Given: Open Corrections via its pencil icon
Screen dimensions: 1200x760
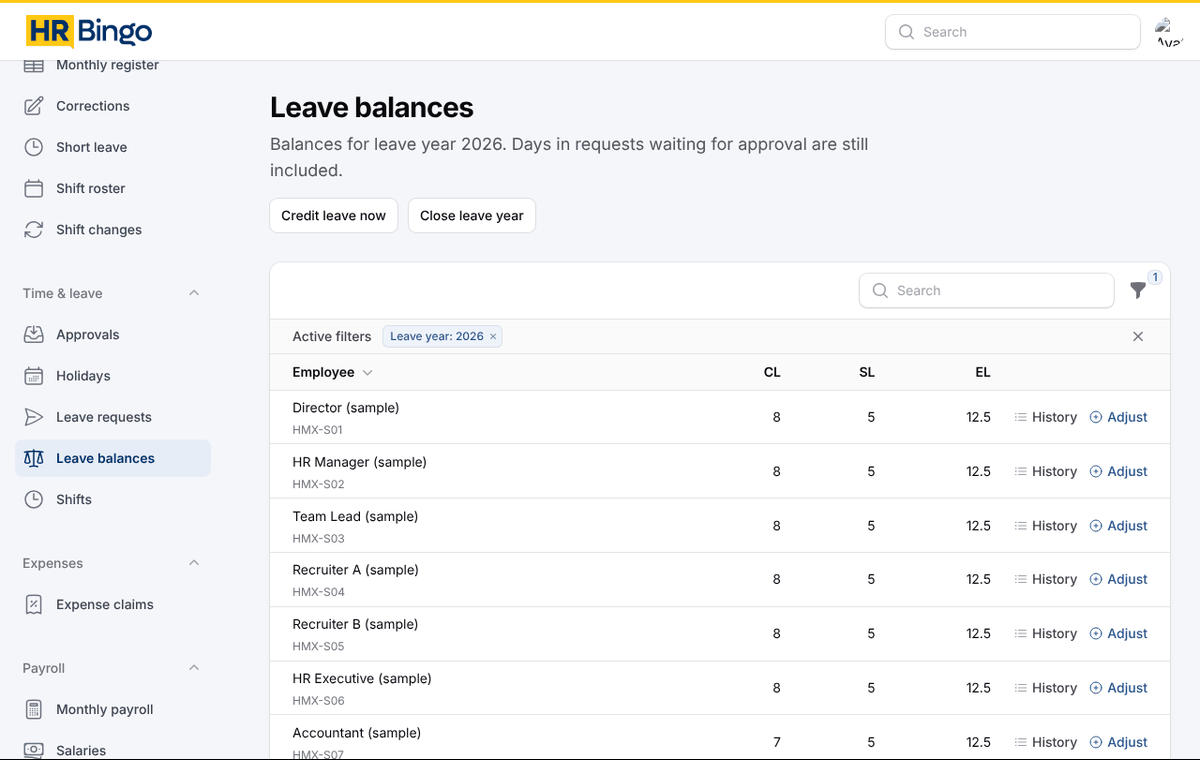Looking at the screenshot, I should (x=34, y=106).
